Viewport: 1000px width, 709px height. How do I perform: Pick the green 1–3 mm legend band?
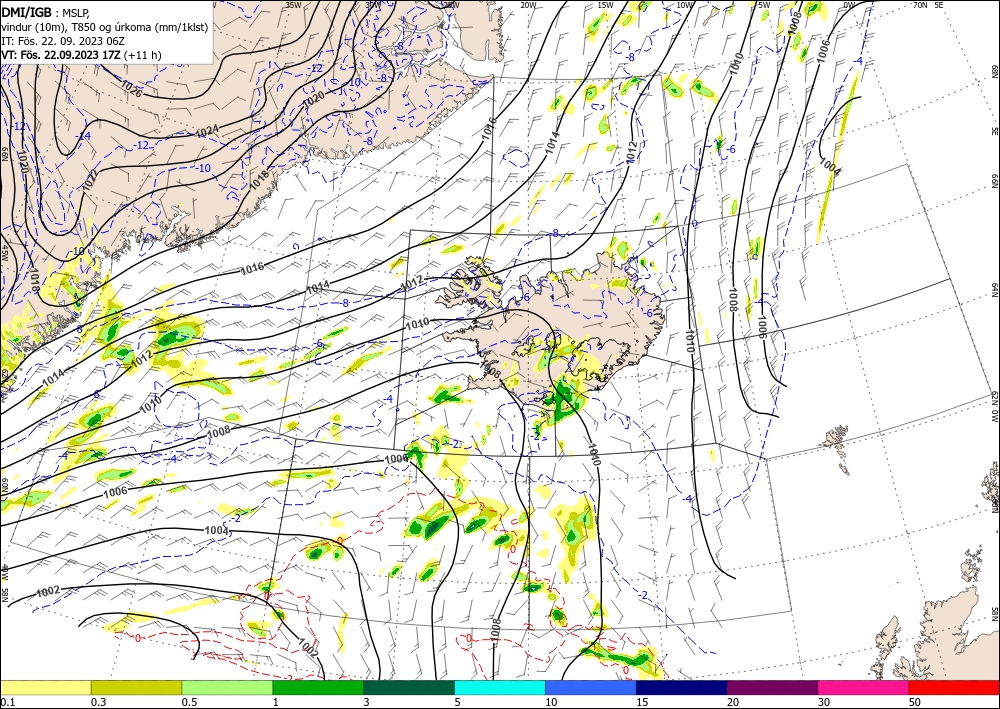point(318,687)
